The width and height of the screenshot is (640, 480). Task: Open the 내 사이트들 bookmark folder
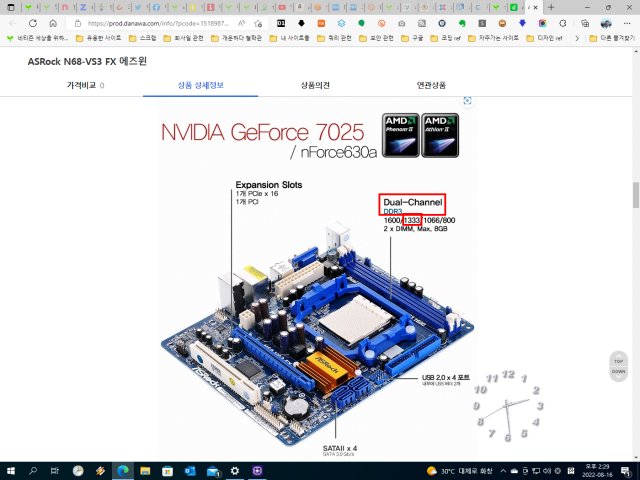click(289, 38)
